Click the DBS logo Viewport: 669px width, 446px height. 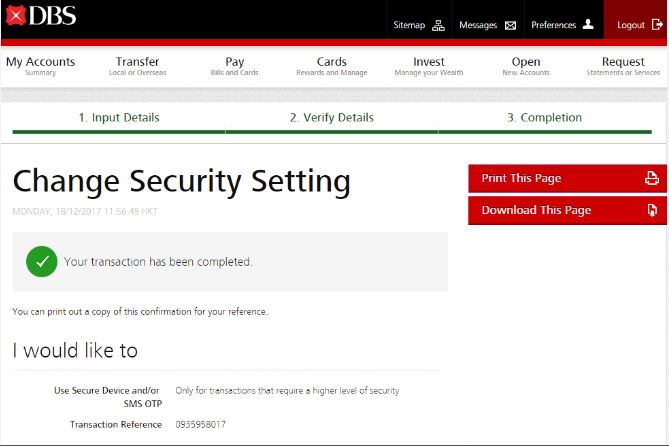40,16
